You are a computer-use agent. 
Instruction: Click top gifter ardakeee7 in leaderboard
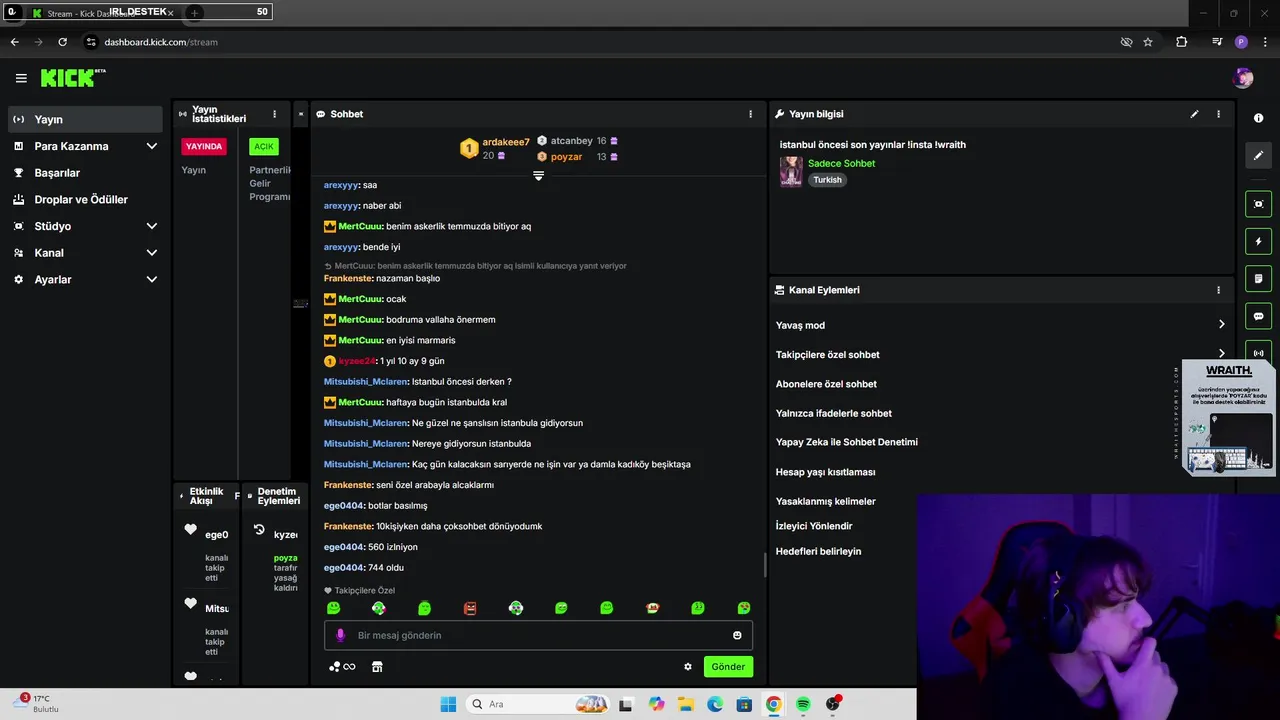[x=506, y=142]
